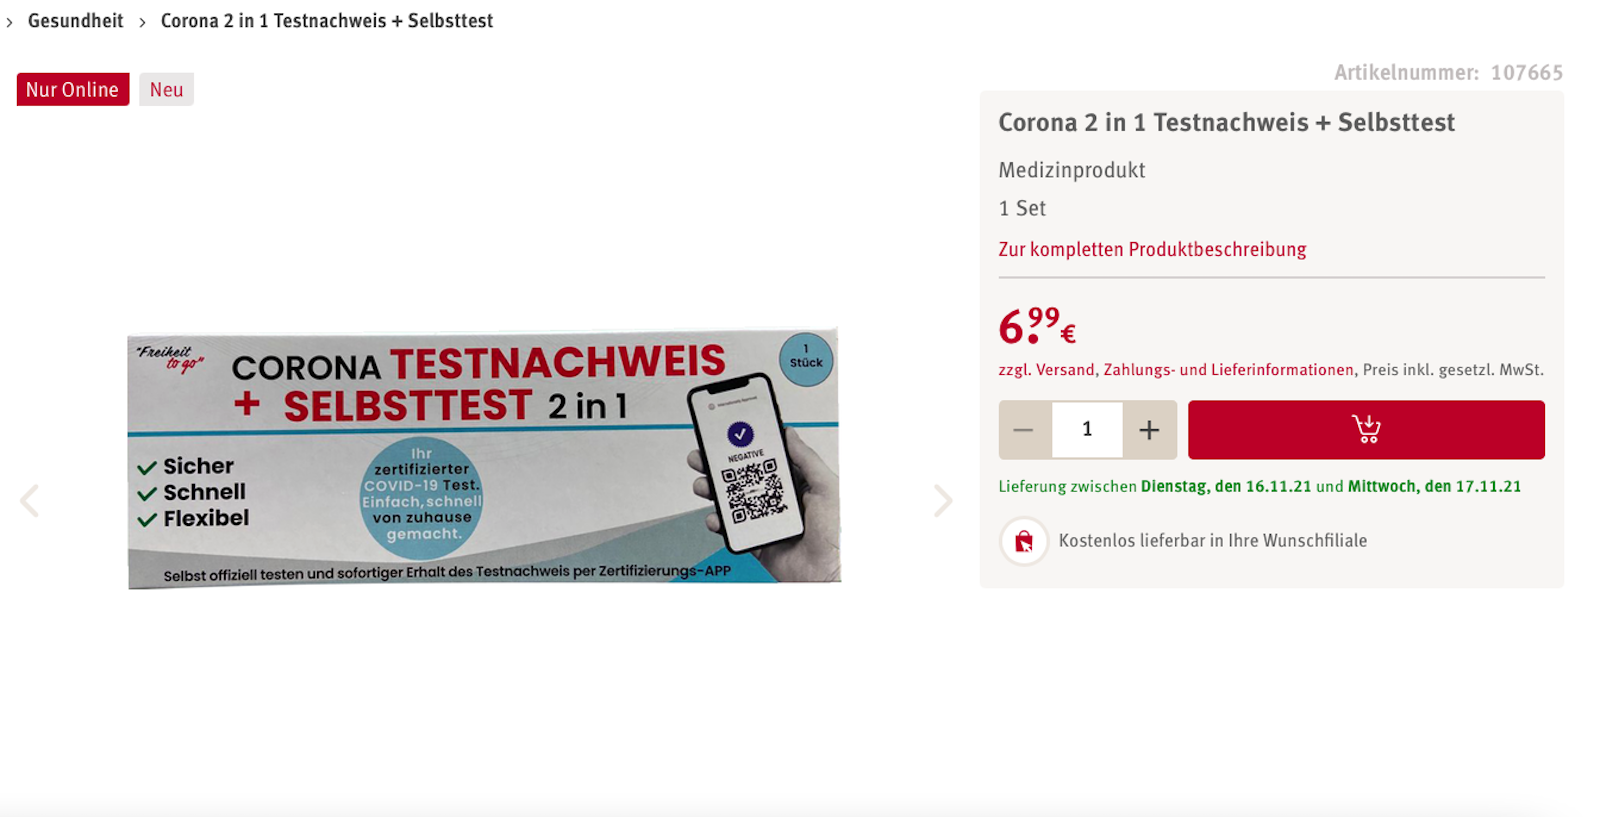Show next product image with right arrow
The width and height of the screenshot is (1600, 817).
tap(942, 500)
